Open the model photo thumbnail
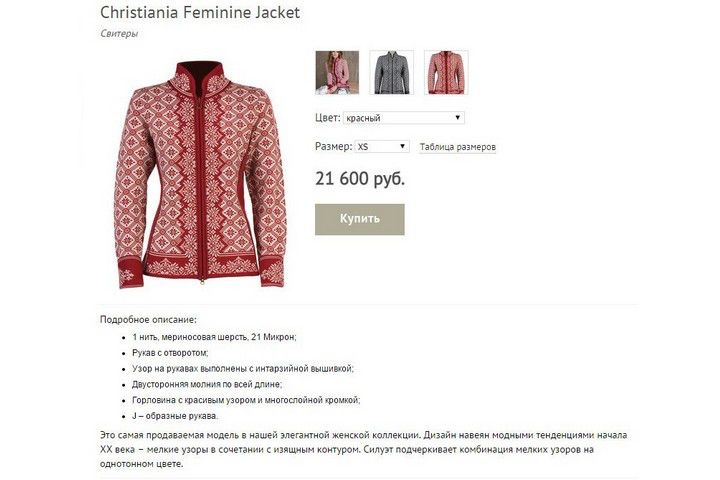This screenshot has height=480, width=720. pyautogui.click(x=337, y=72)
